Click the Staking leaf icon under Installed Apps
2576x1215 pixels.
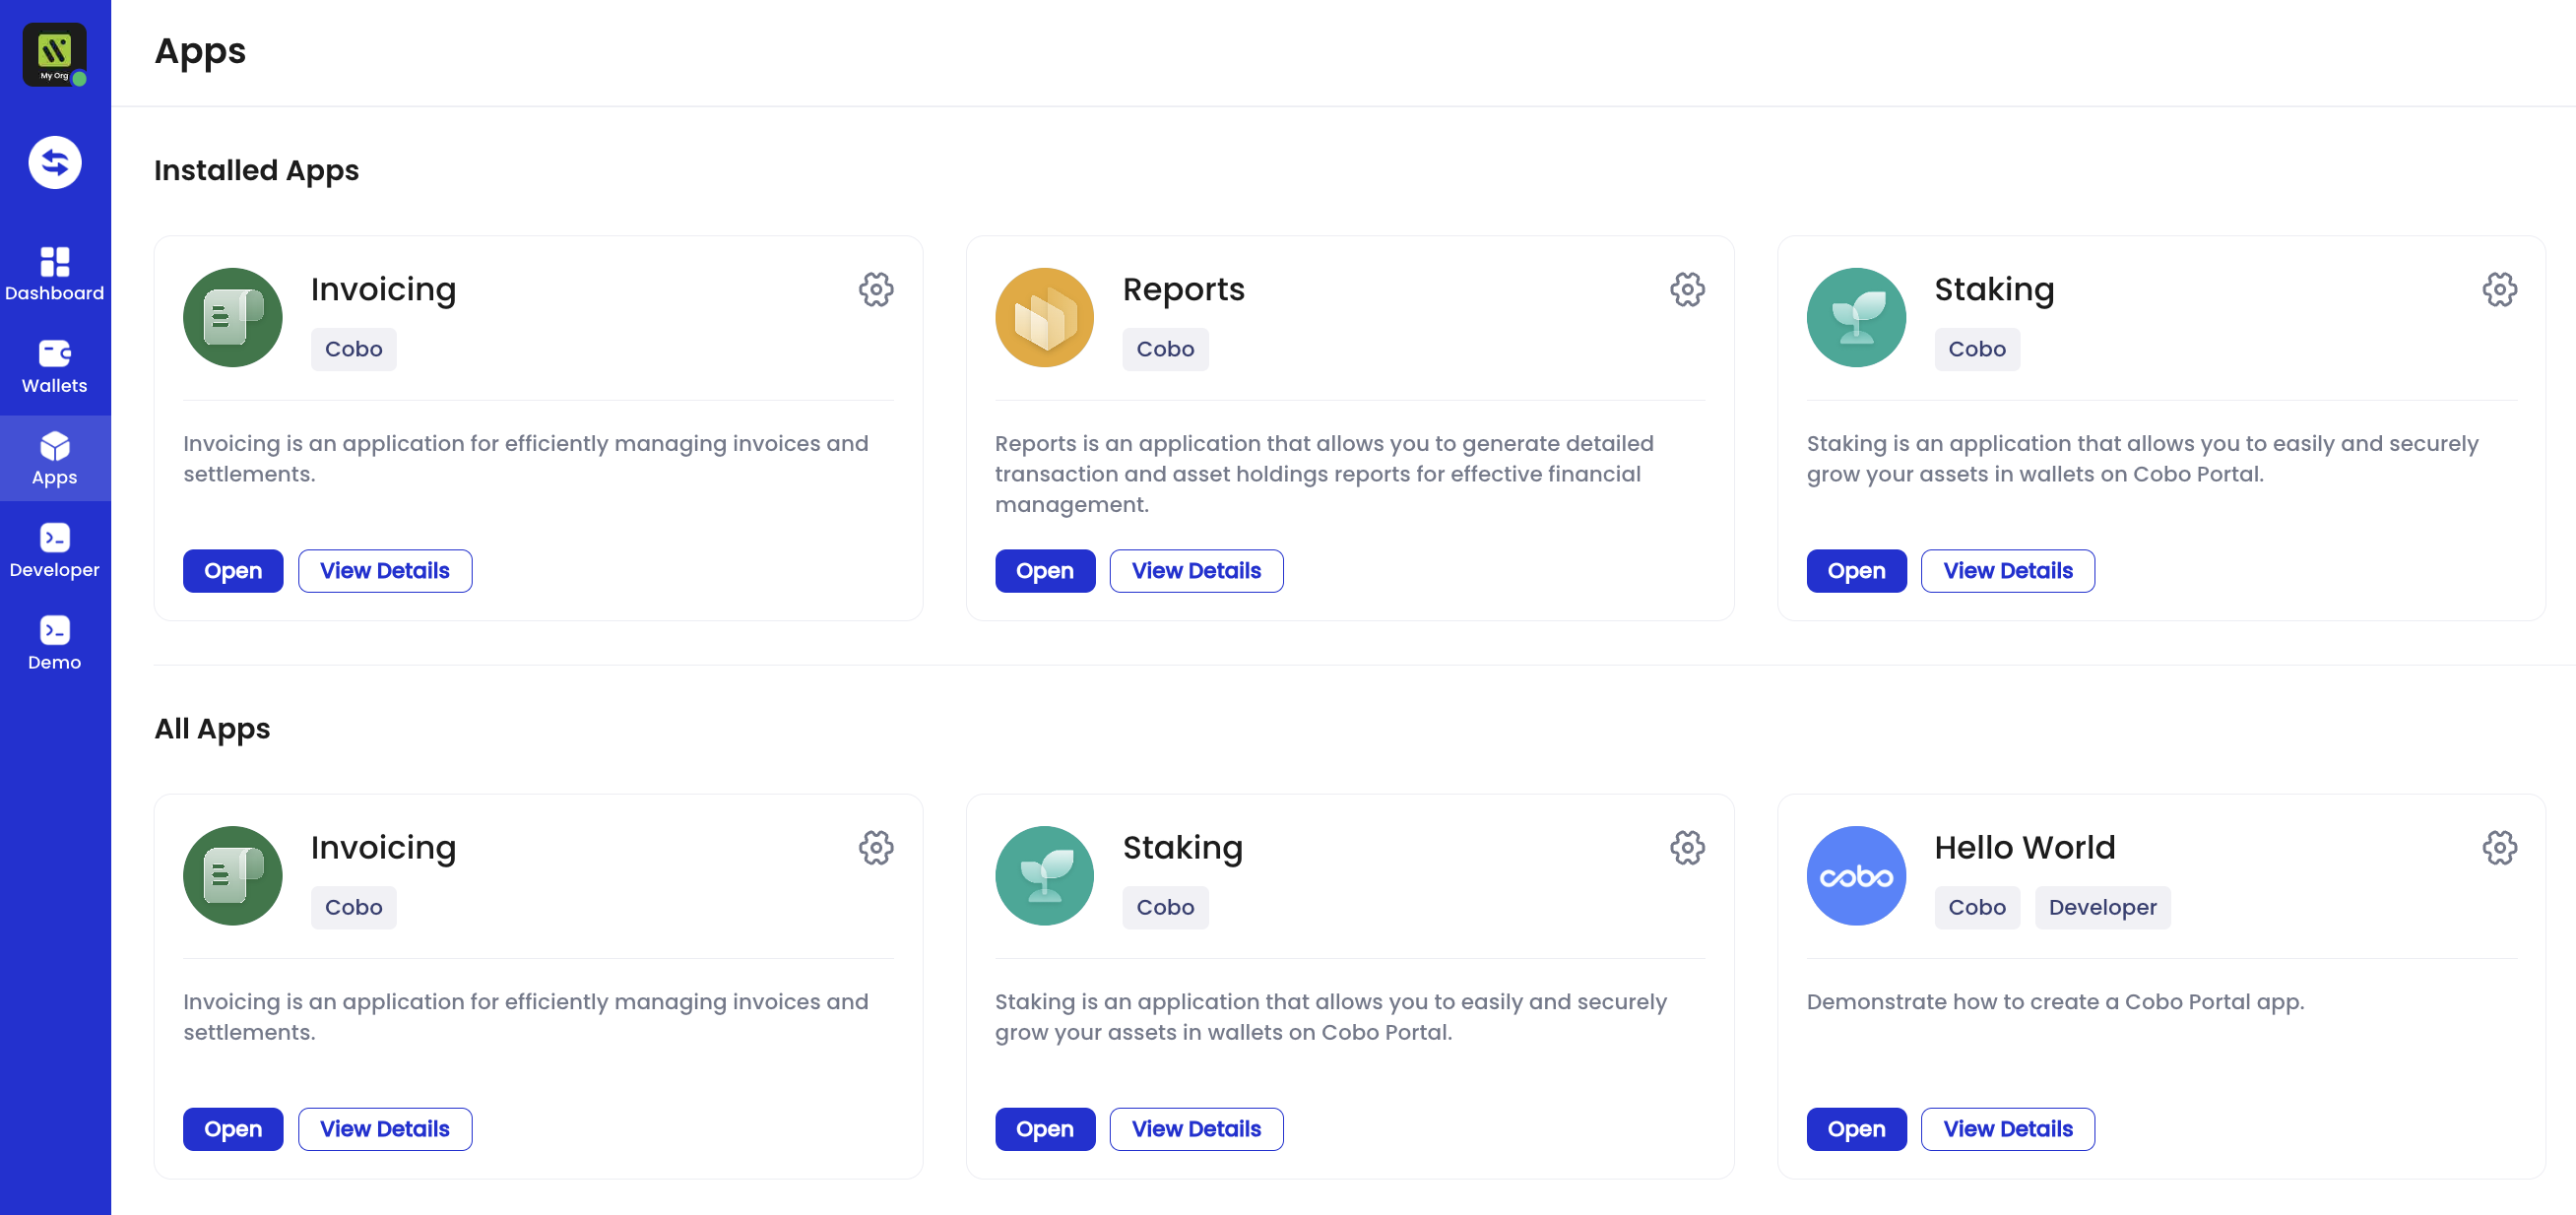[1855, 317]
